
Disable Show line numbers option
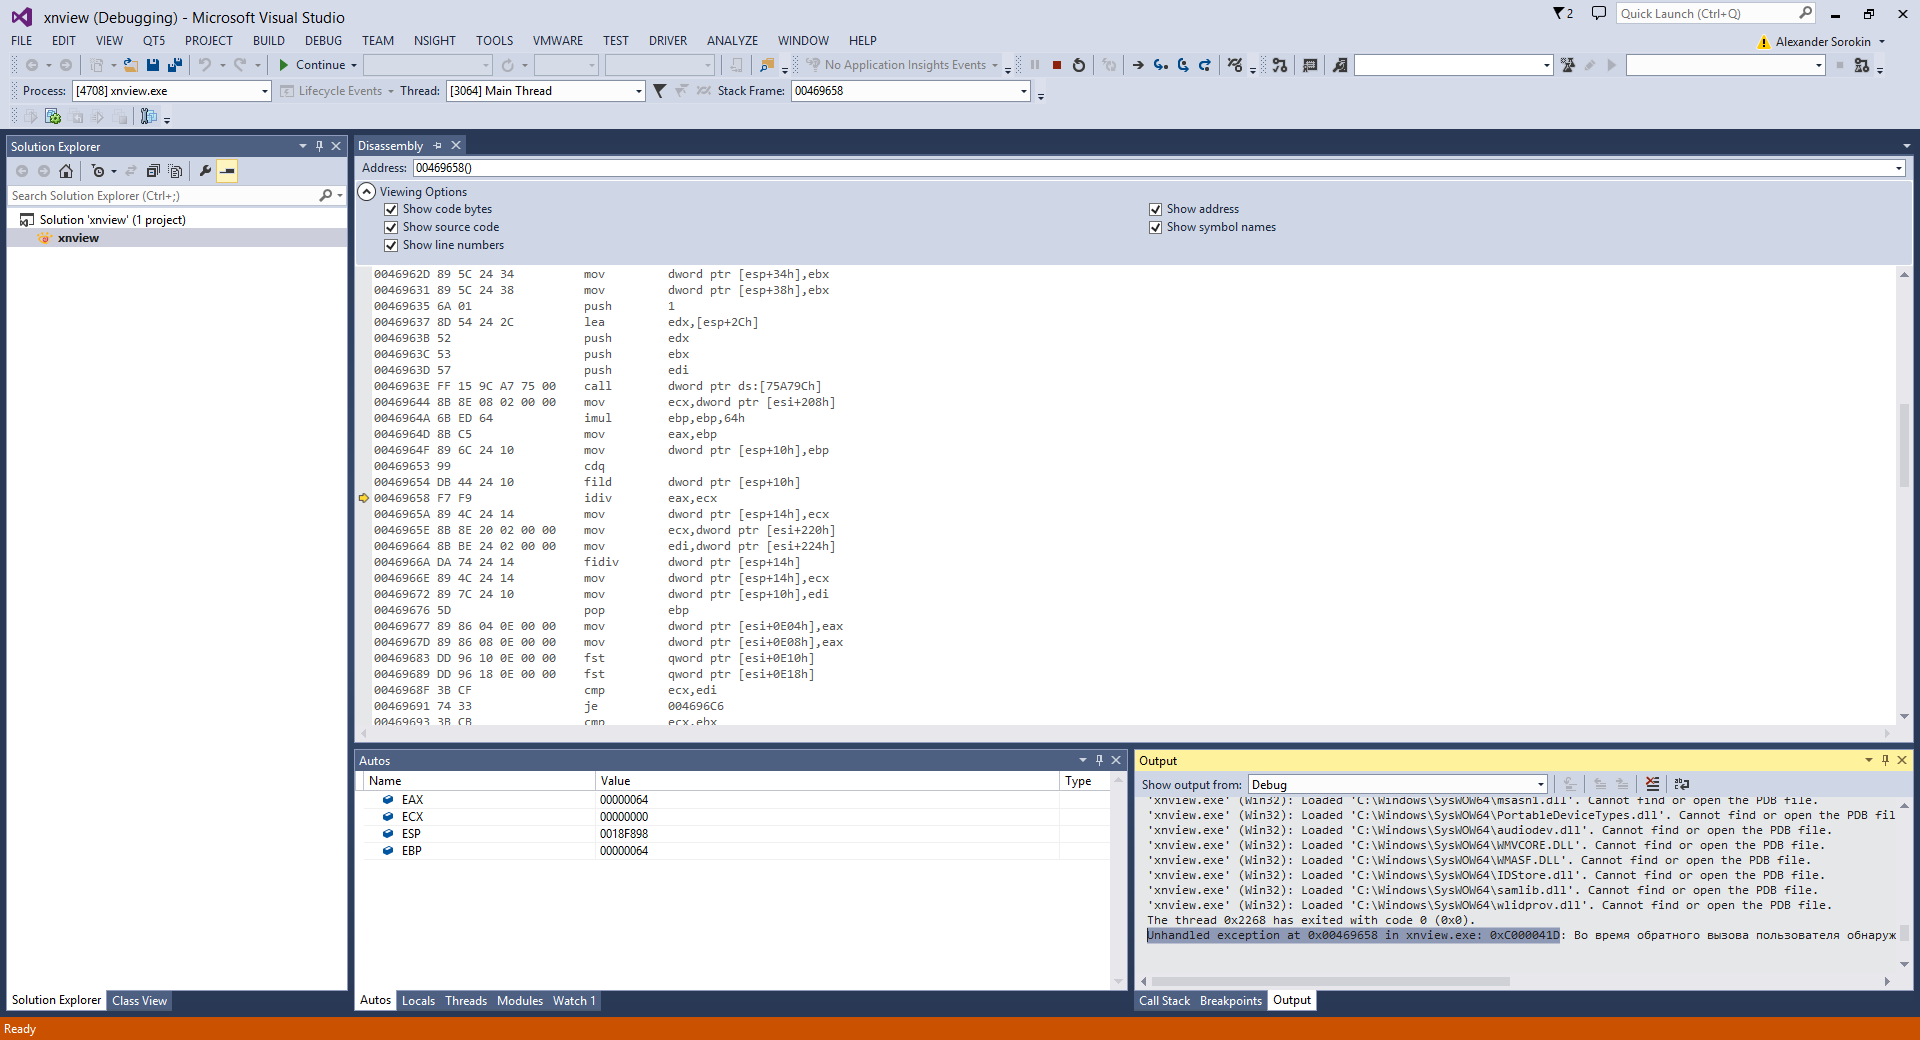pyautogui.click(x=391, y=245)
